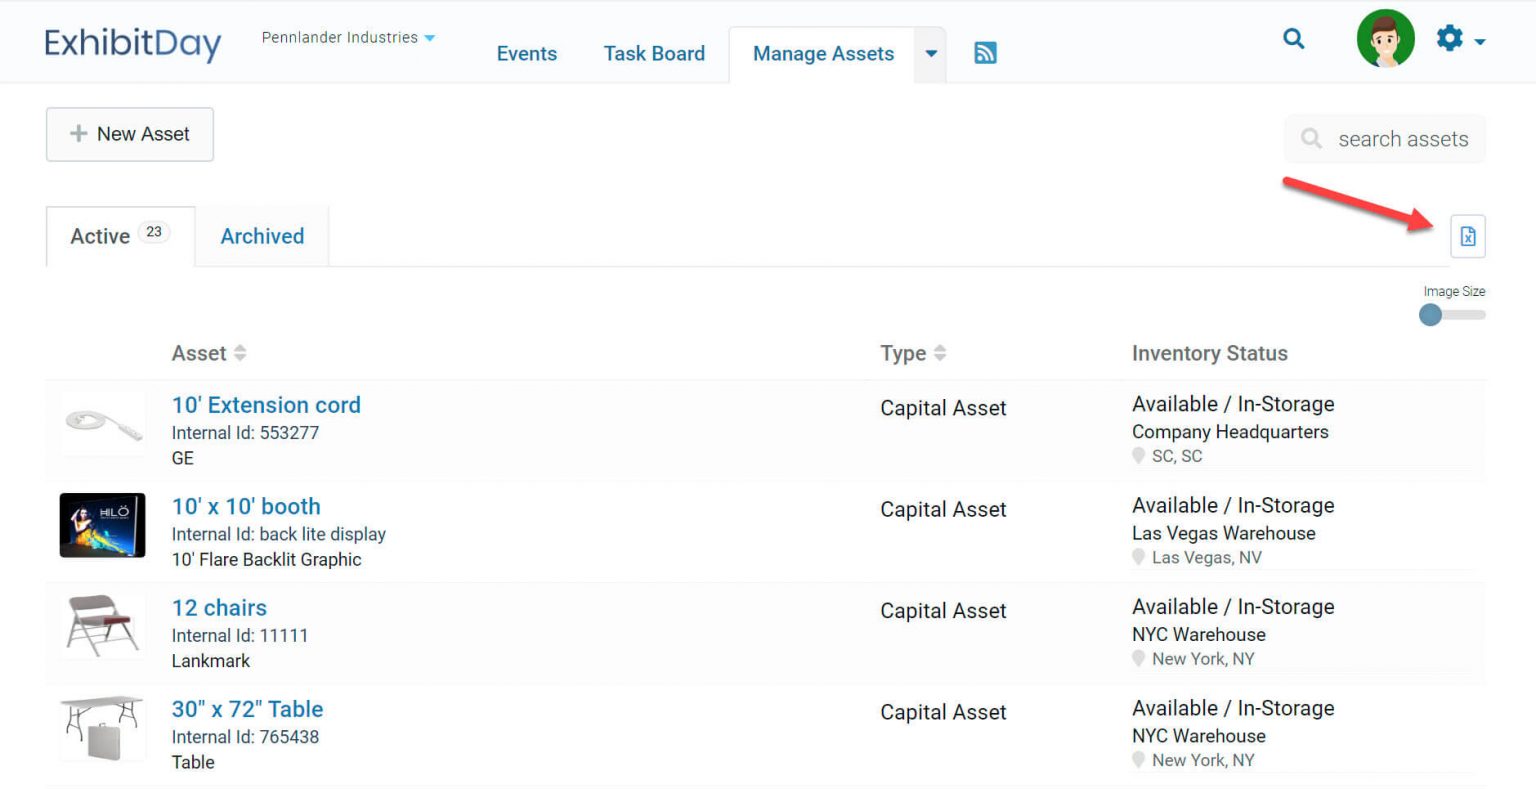
Task: Open the settings gear menu
Action: coord(1448,37)
